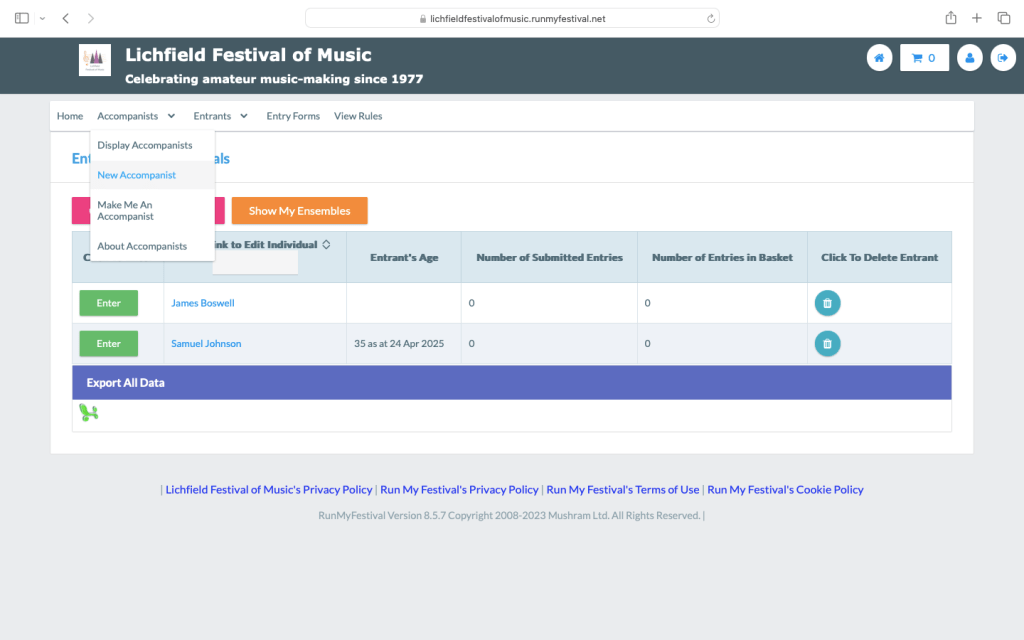
Task: Open James Boswell's edit link
Action: 203,303
